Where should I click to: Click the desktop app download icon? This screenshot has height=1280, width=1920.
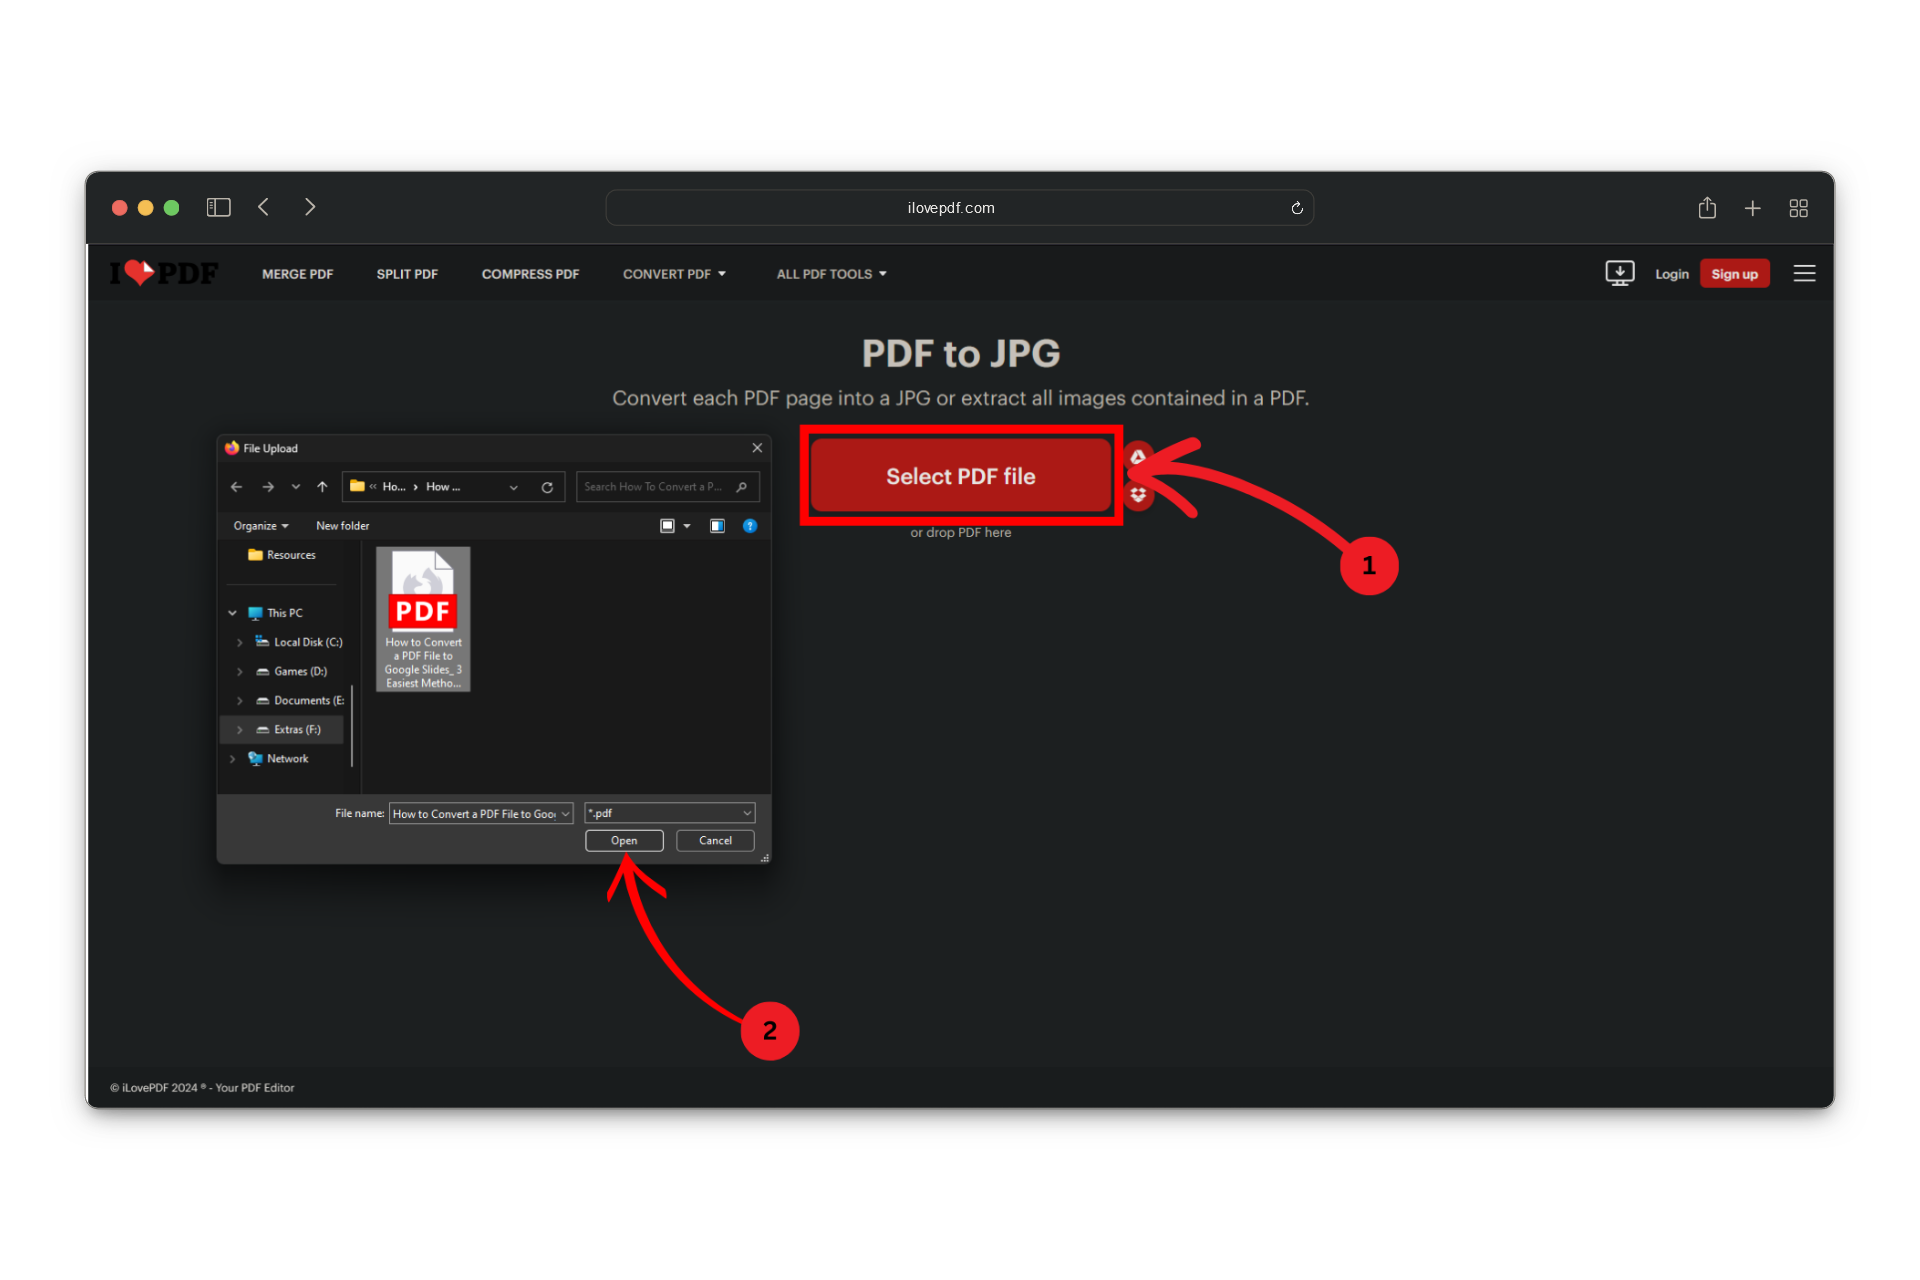1619,273
